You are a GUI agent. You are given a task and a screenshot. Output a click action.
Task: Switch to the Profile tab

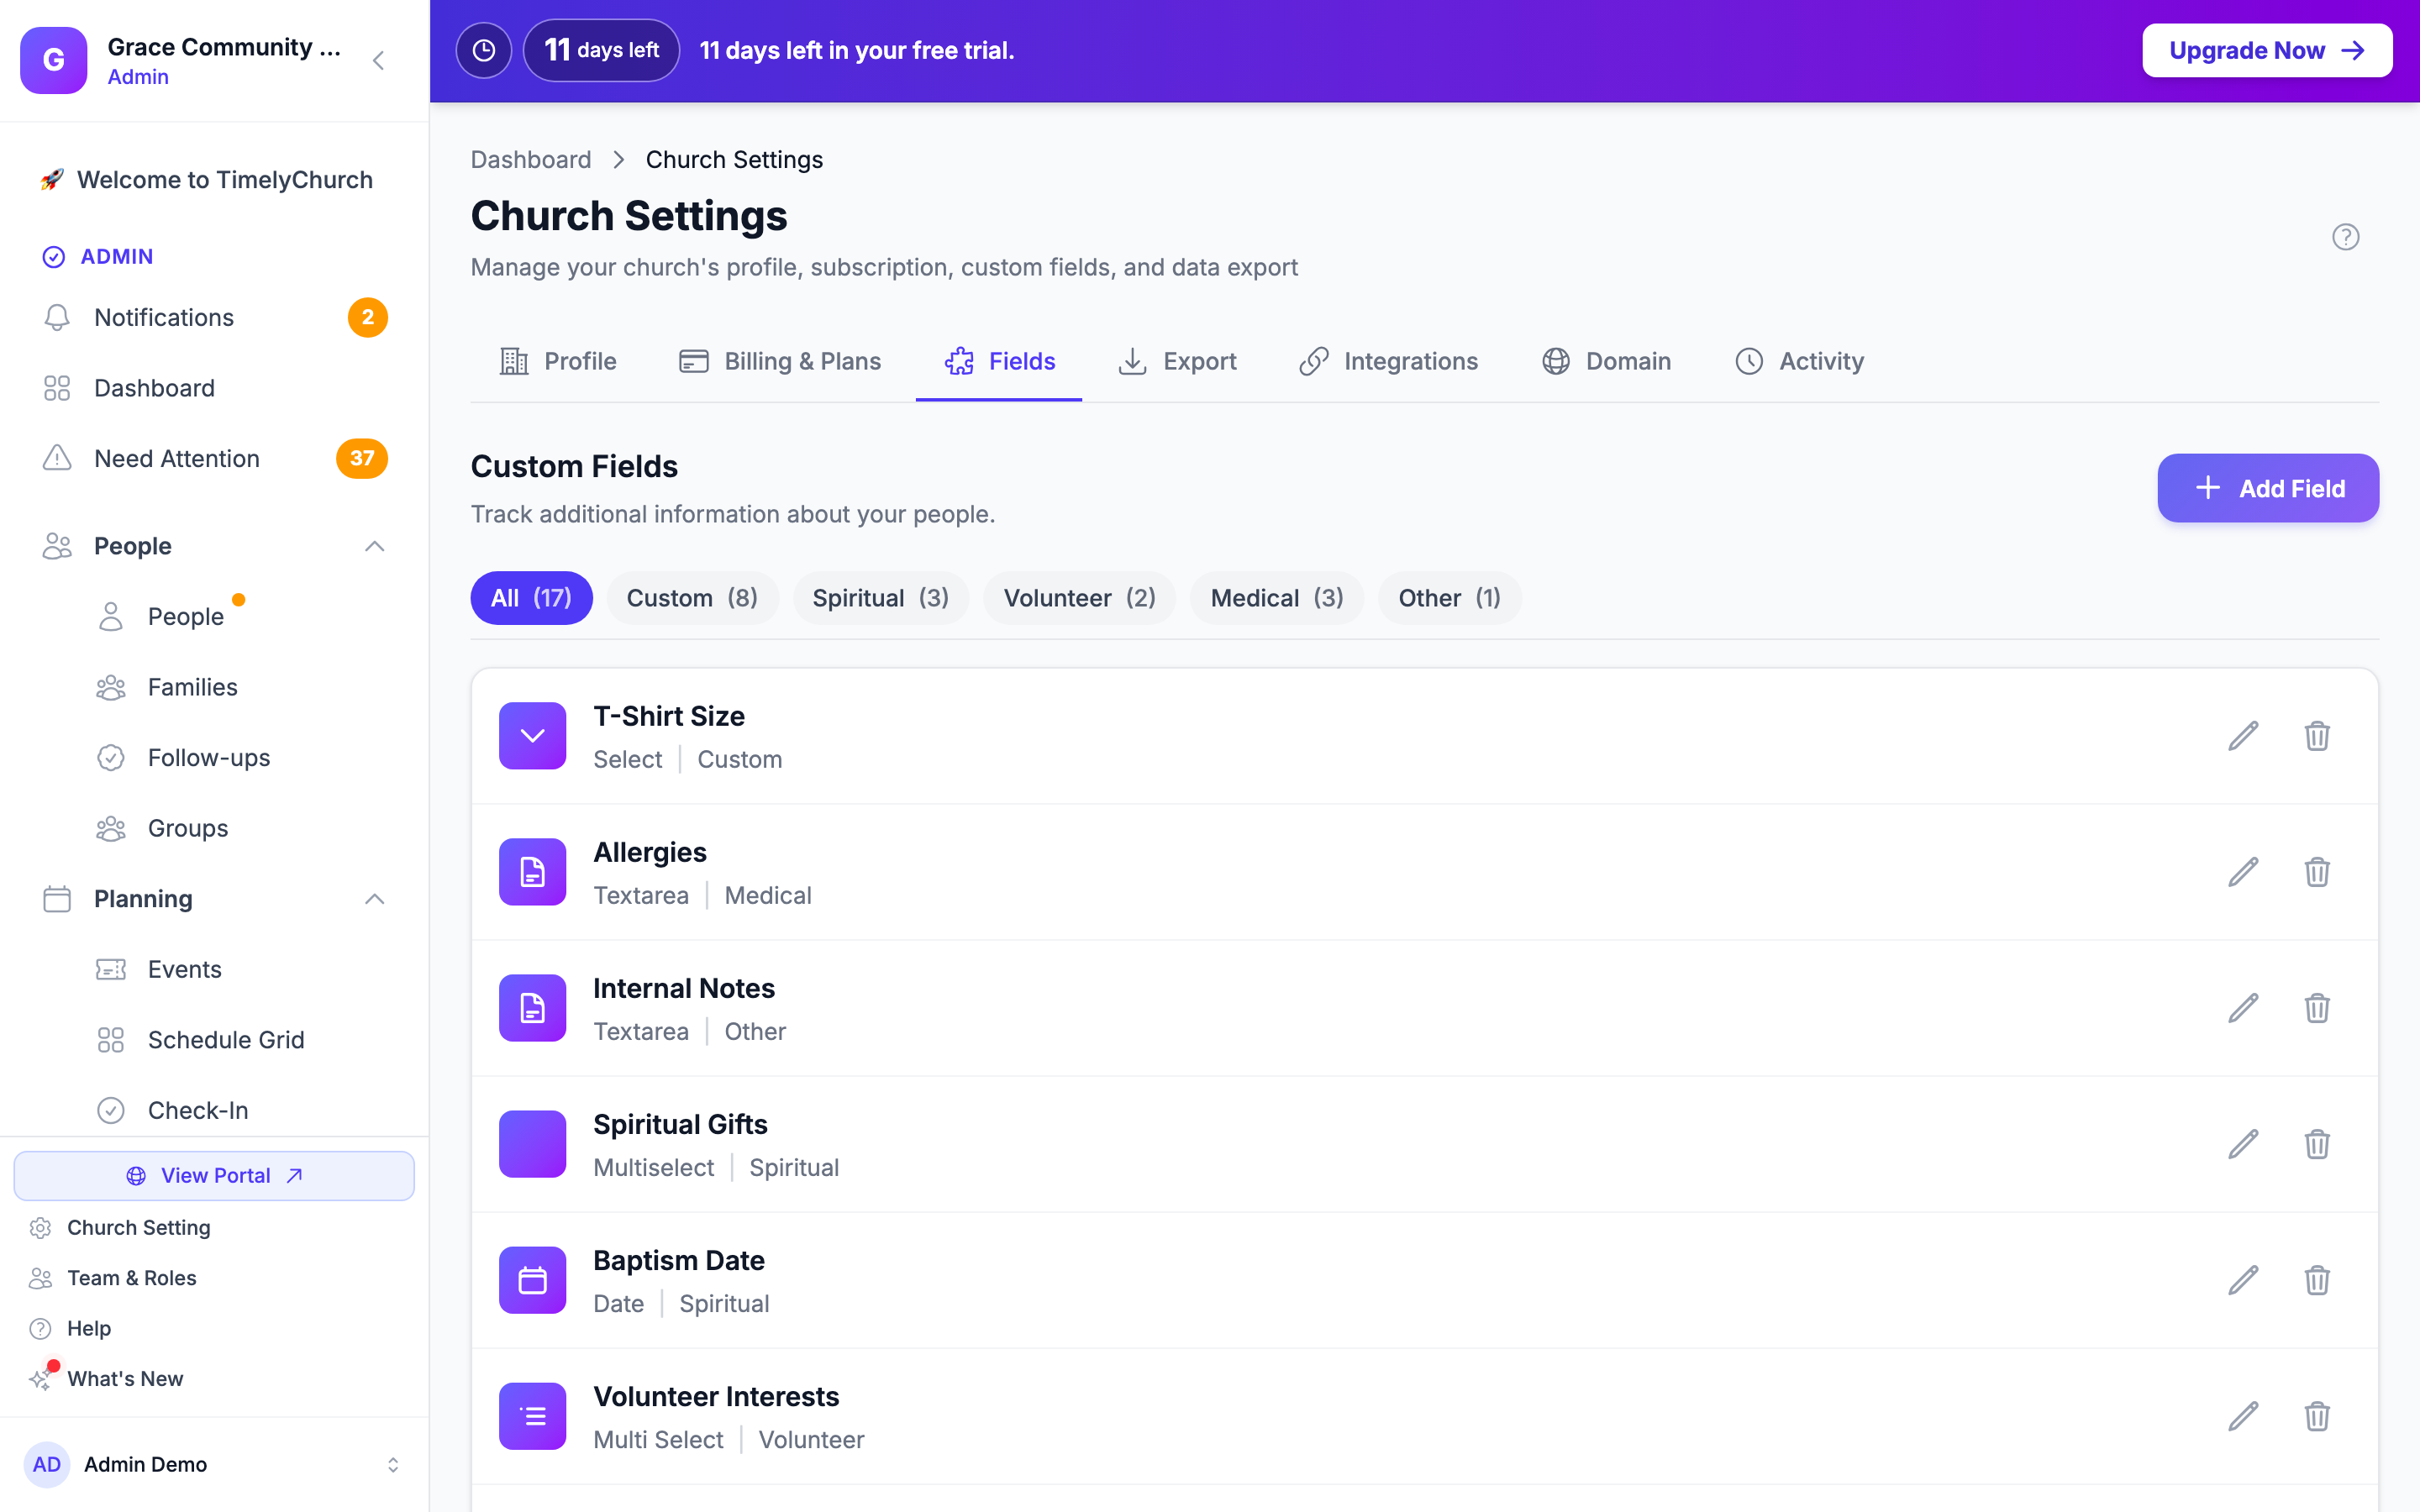coord(558,361)
